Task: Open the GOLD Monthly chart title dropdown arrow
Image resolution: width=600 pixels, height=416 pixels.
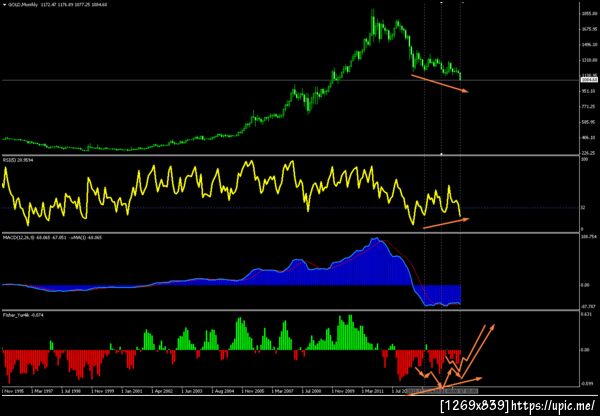Action: pyautogui.click(x=5, y=5)
